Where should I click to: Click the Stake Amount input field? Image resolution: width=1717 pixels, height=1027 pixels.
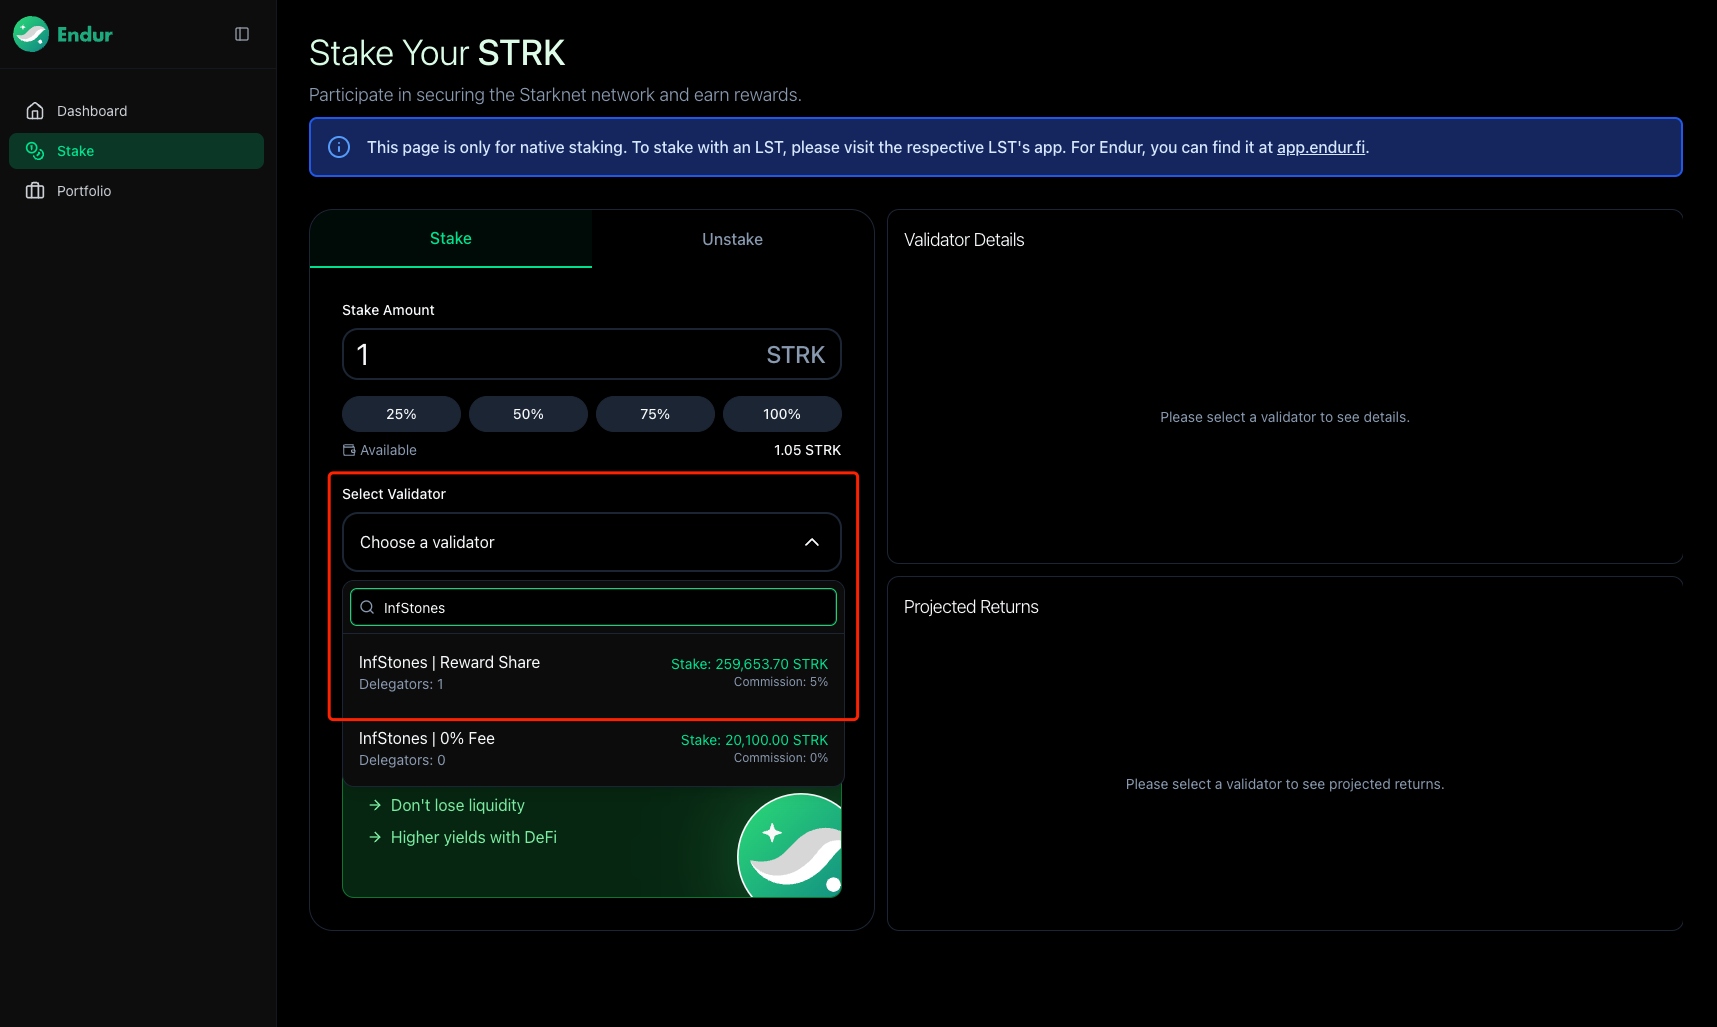pyautogui.click(x=592, y=354)
